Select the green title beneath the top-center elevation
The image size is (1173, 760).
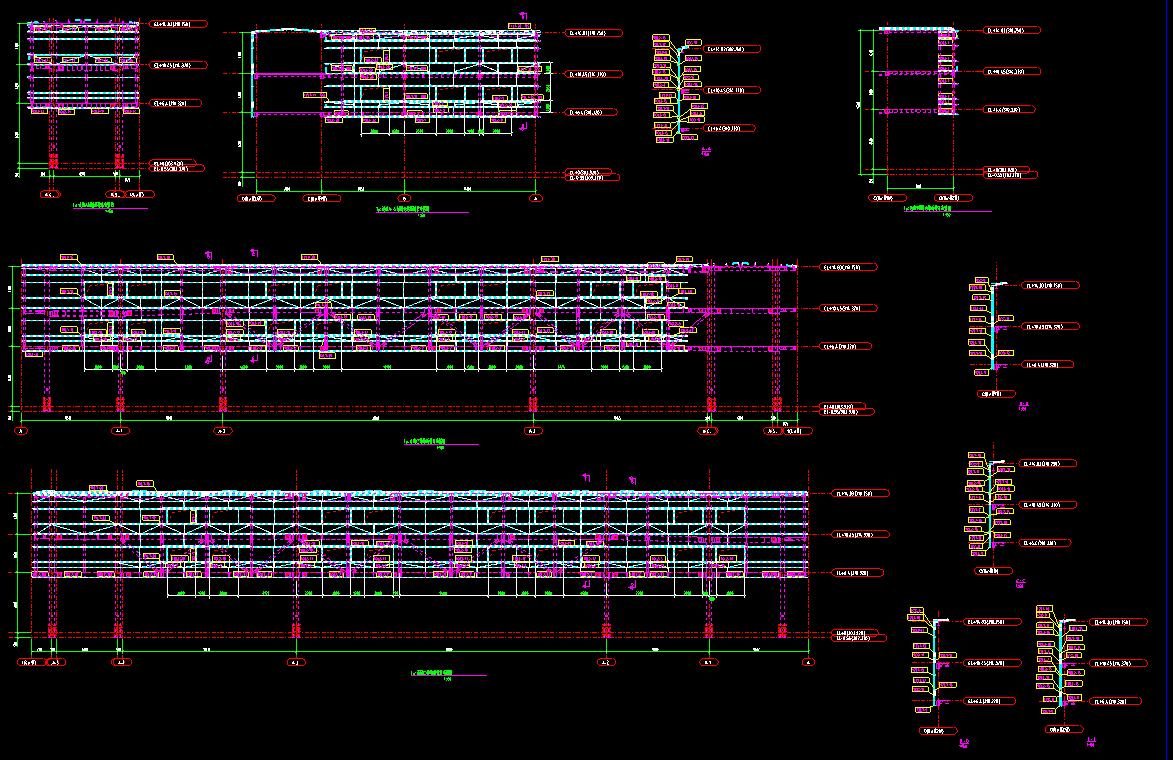[x=402, y=209]
